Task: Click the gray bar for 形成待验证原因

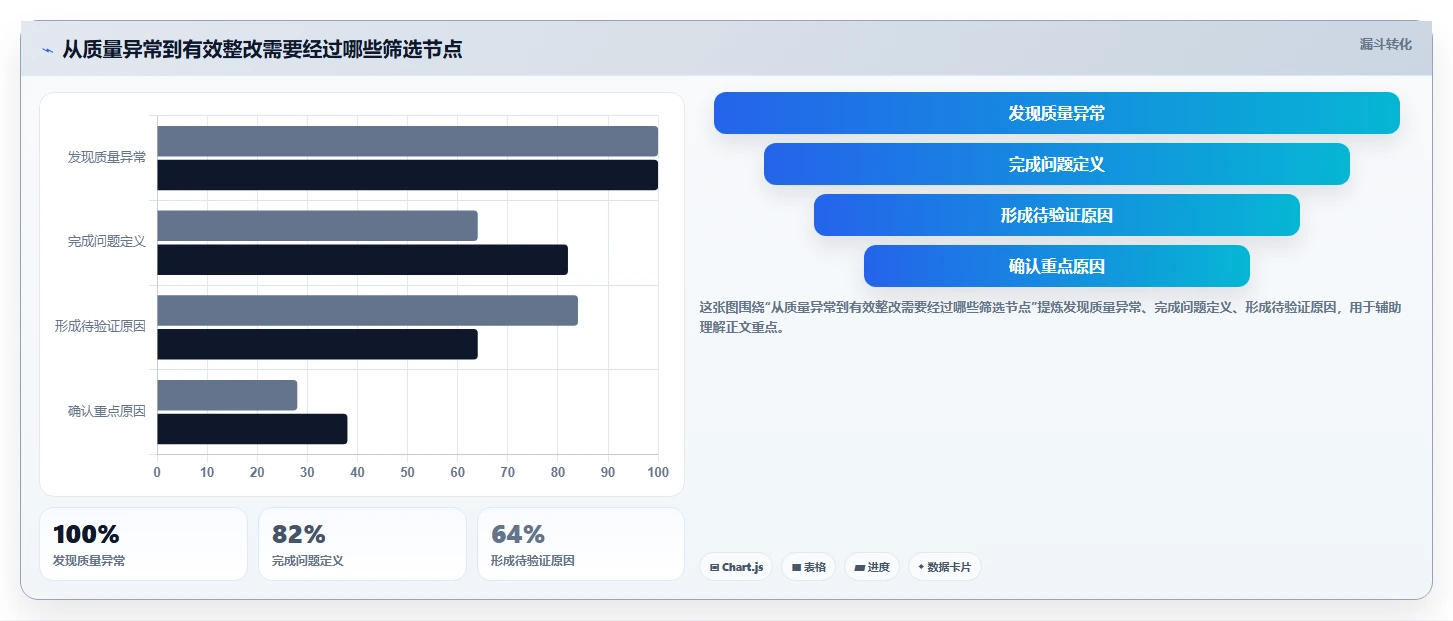Action: pyautogui.click(x=367, y=310)
